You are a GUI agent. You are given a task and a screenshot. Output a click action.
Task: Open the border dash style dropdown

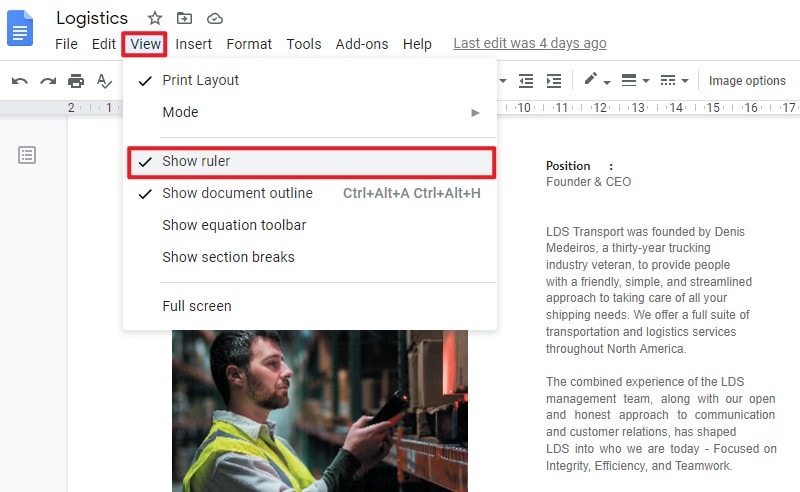tap(674, 80)
